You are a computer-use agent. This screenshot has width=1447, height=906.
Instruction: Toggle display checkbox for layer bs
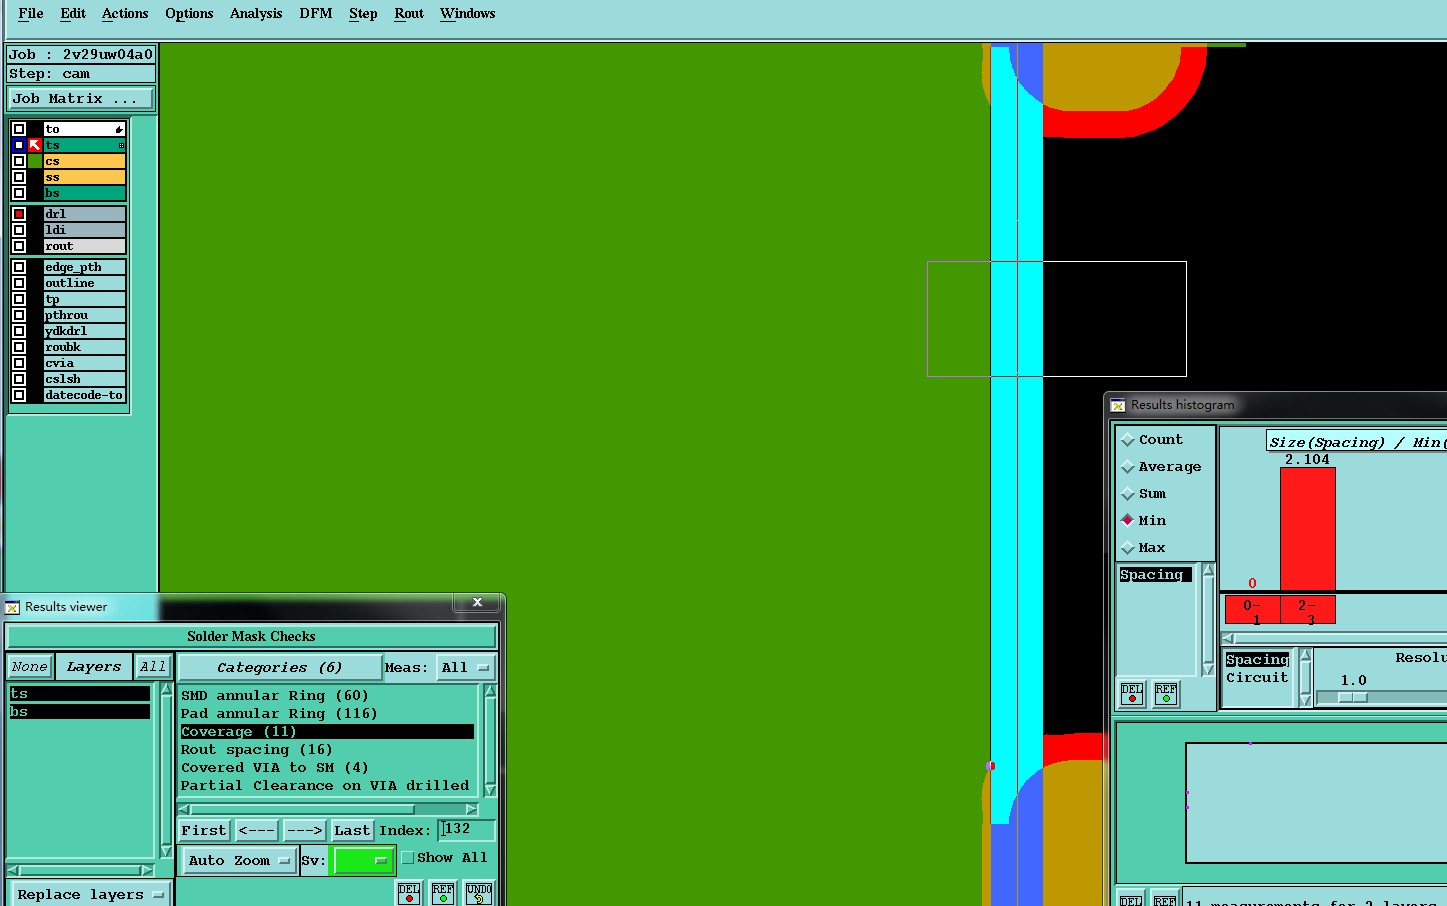[19, 193]
